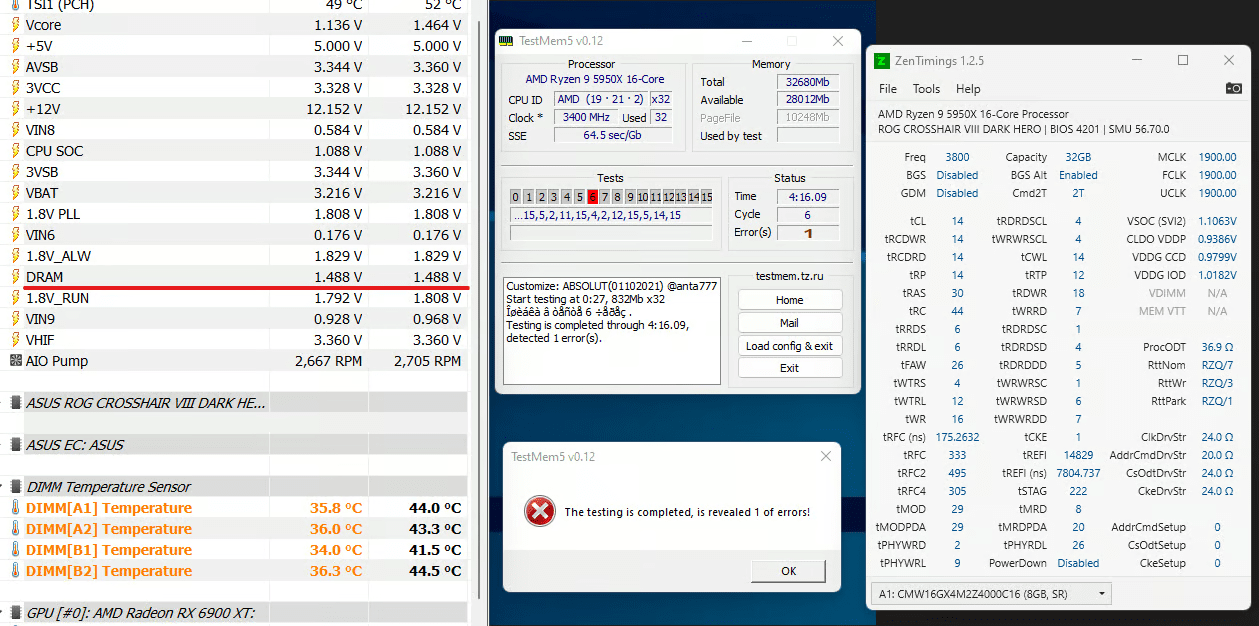Click the TestMem5 title bar app icon

tap(507, 41)
